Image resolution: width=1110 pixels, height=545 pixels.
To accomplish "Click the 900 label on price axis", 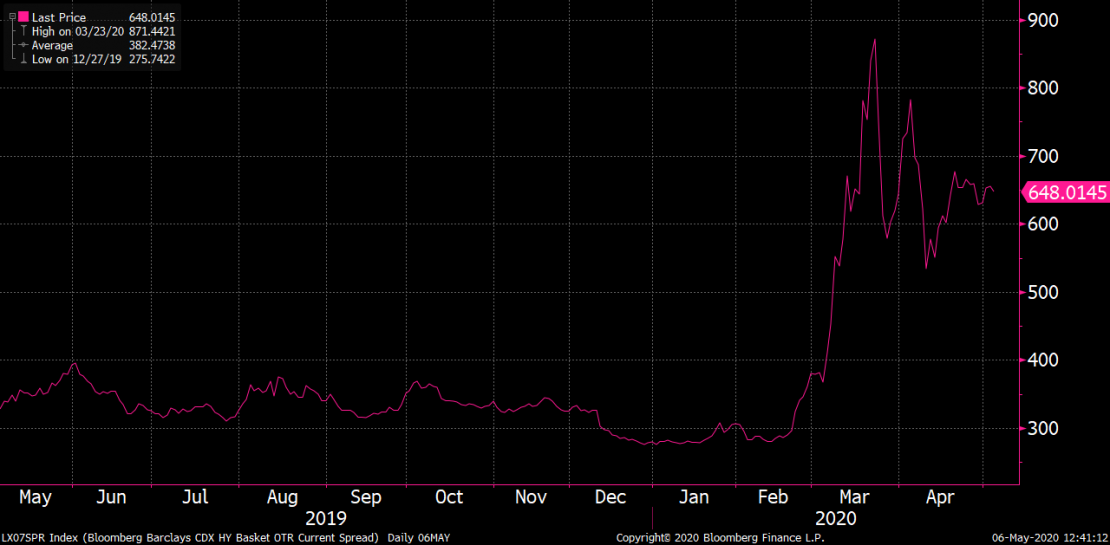I will 1045,20.
